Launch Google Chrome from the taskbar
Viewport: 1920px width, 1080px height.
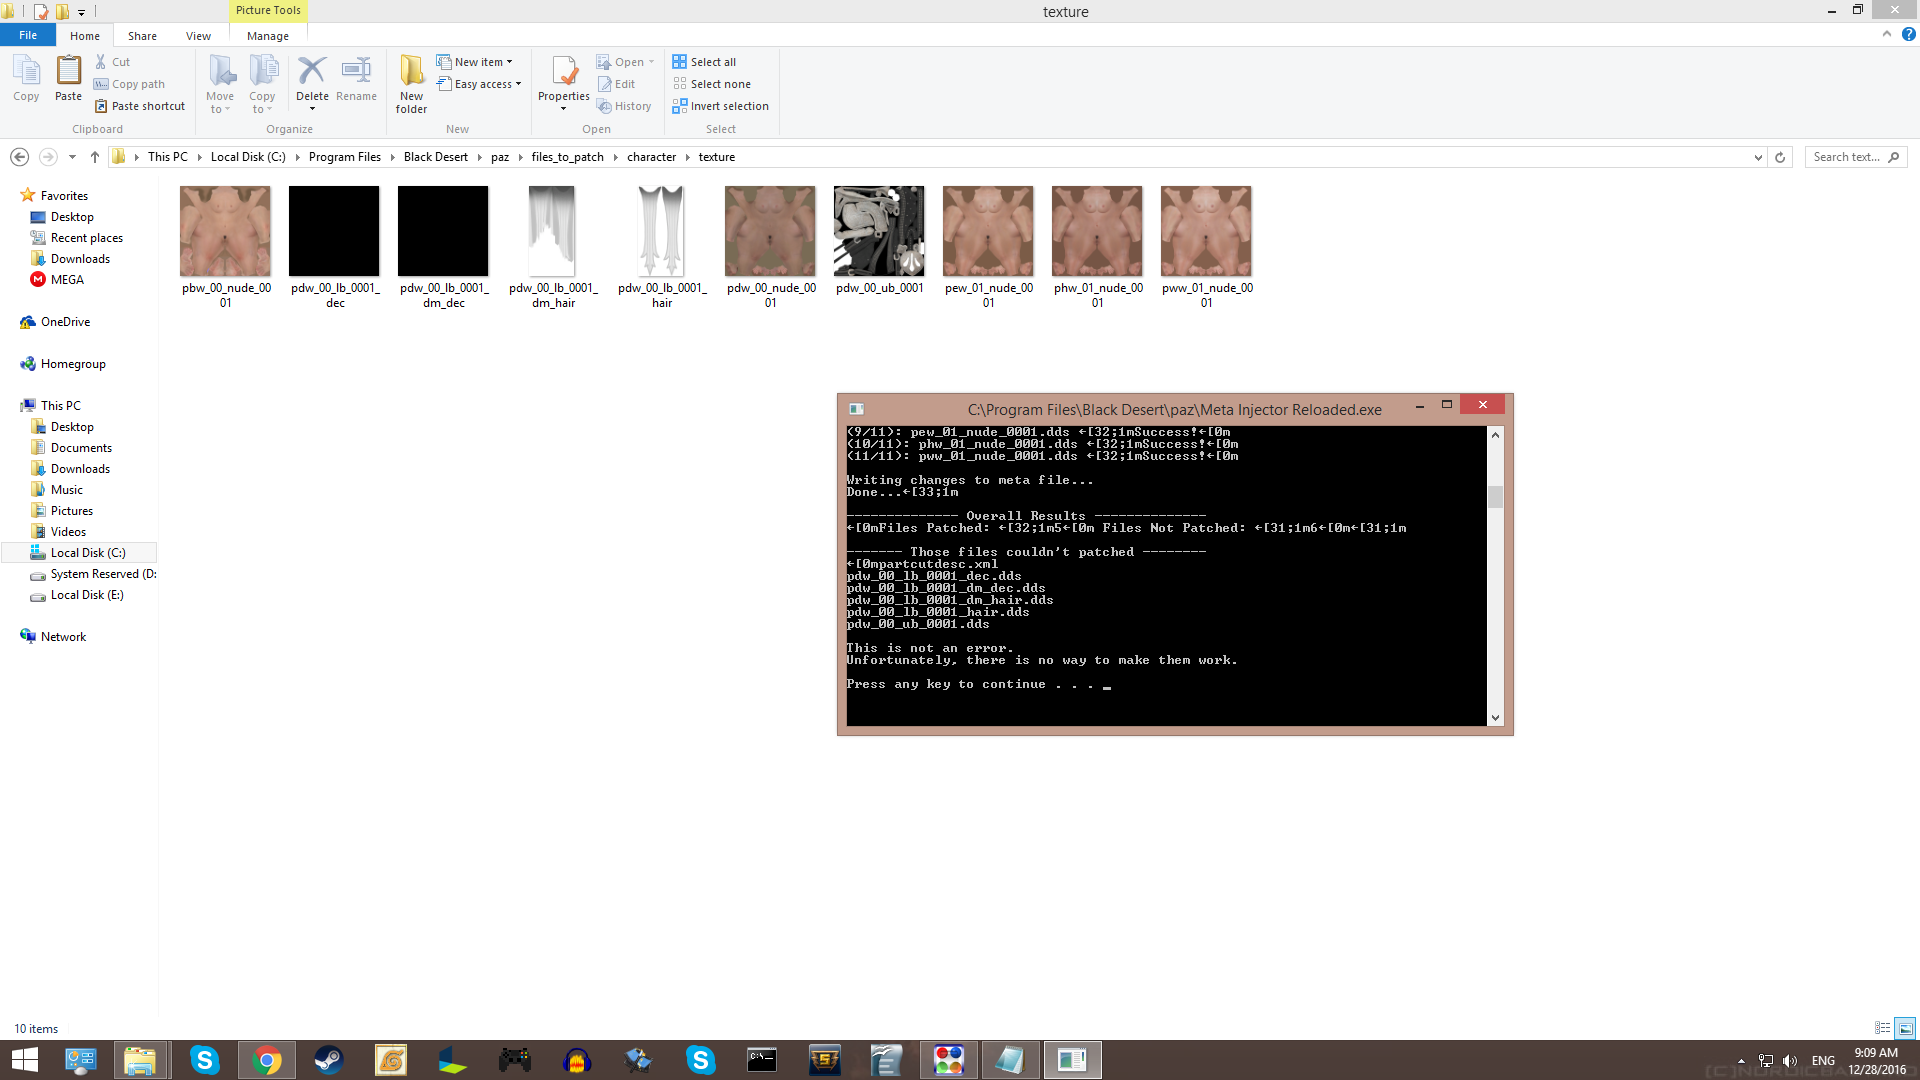tap(267, 1059)
